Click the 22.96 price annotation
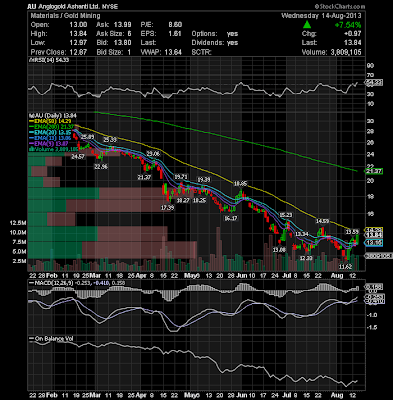Viewport: 393px width, 400px height. click(101, 167)
